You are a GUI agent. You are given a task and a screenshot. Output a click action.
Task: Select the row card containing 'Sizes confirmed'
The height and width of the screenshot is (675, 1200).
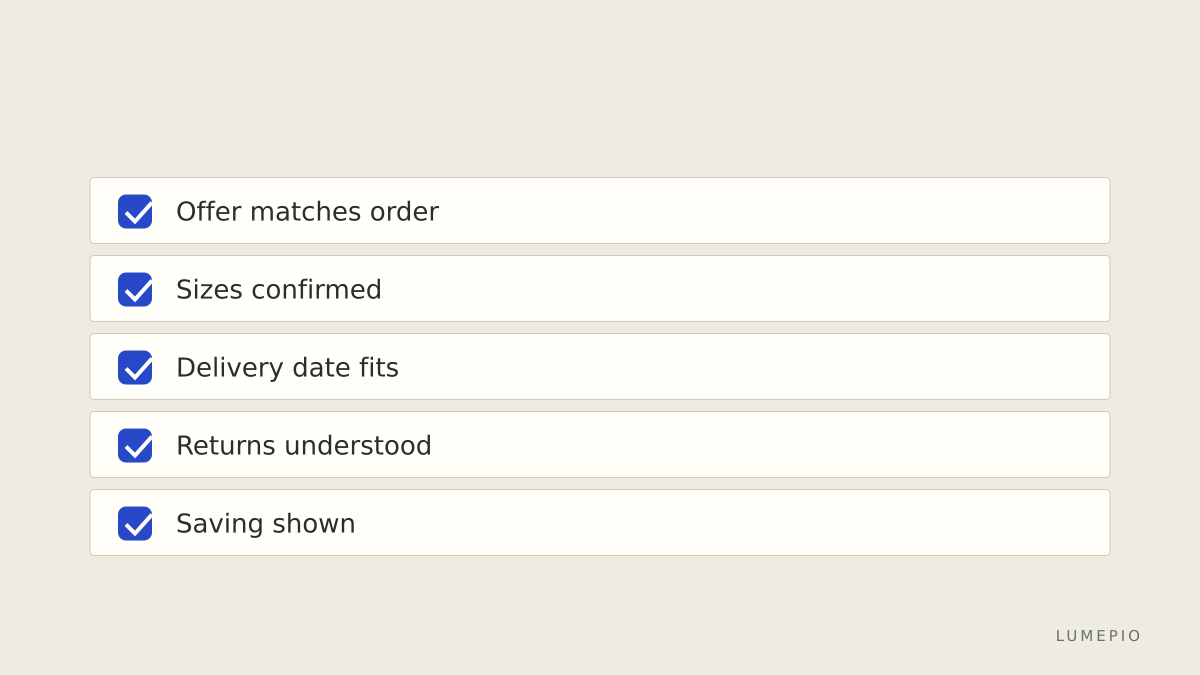(600, 289)
